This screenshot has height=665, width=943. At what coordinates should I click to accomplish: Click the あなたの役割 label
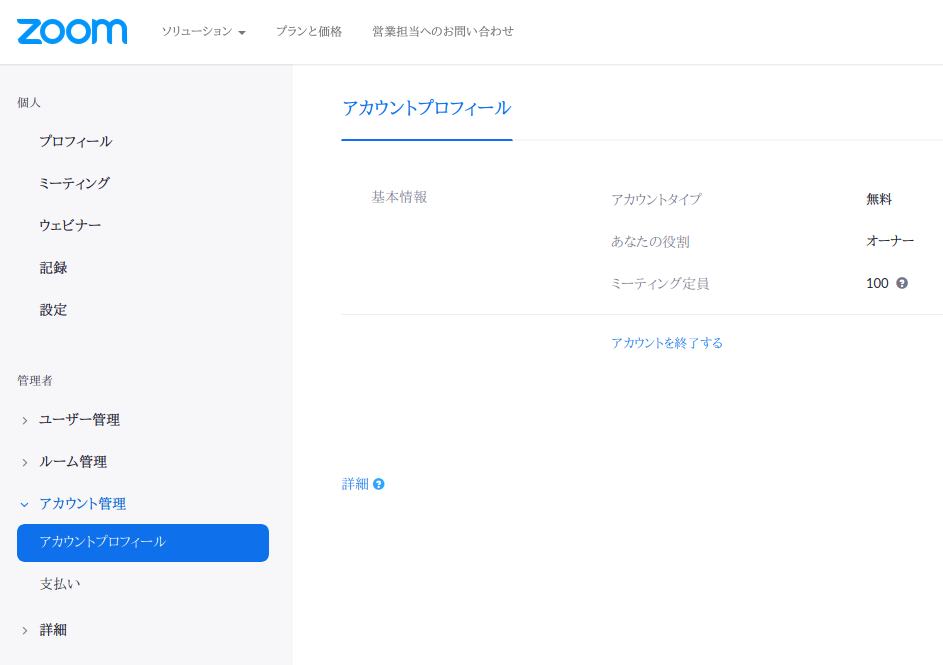pyautogui.click(x=650, y=242)
